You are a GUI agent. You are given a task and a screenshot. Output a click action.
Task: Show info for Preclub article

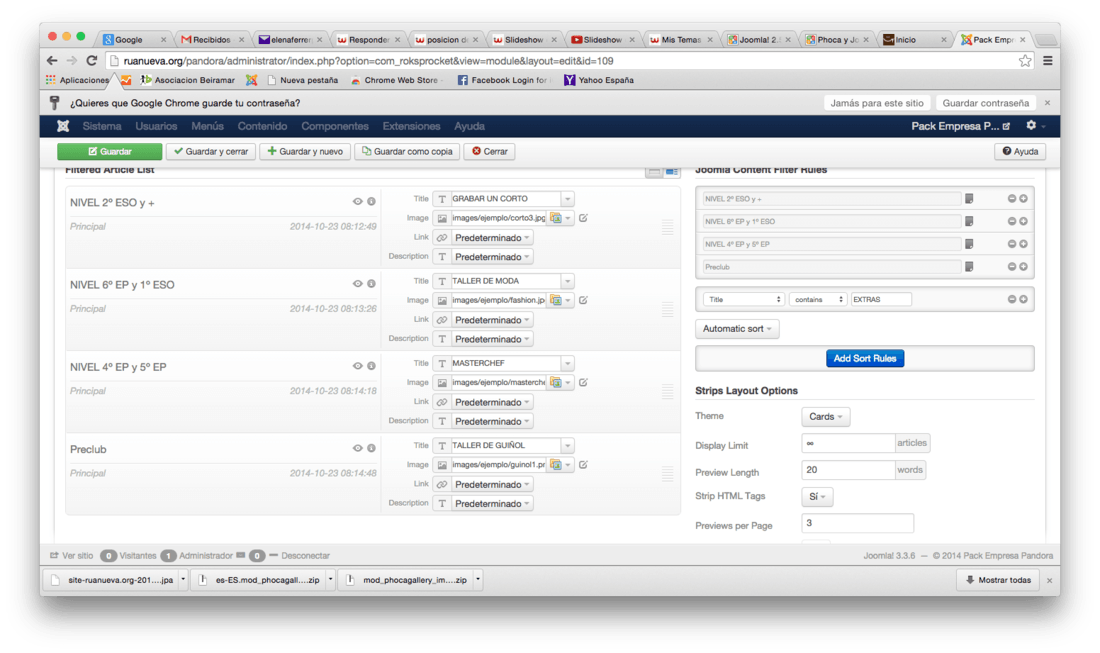(x=371, y=447)
